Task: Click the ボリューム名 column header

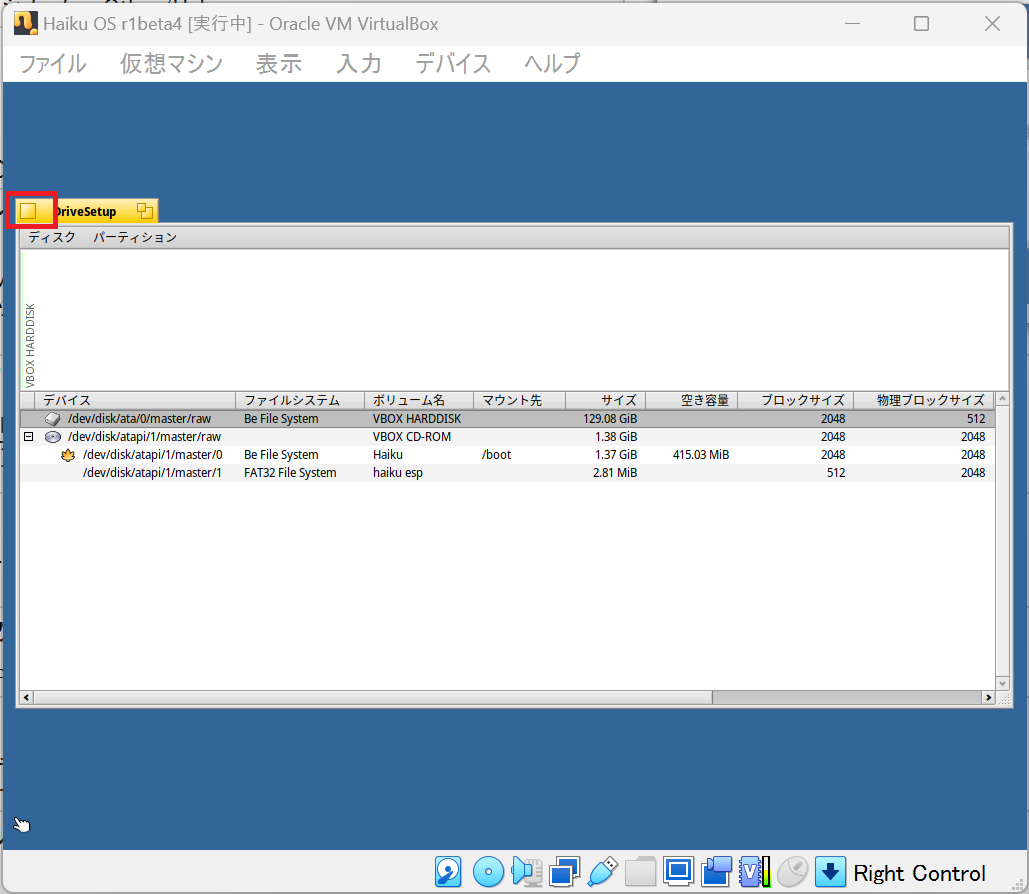Action: pyautogui.click(x=419, y=400)
